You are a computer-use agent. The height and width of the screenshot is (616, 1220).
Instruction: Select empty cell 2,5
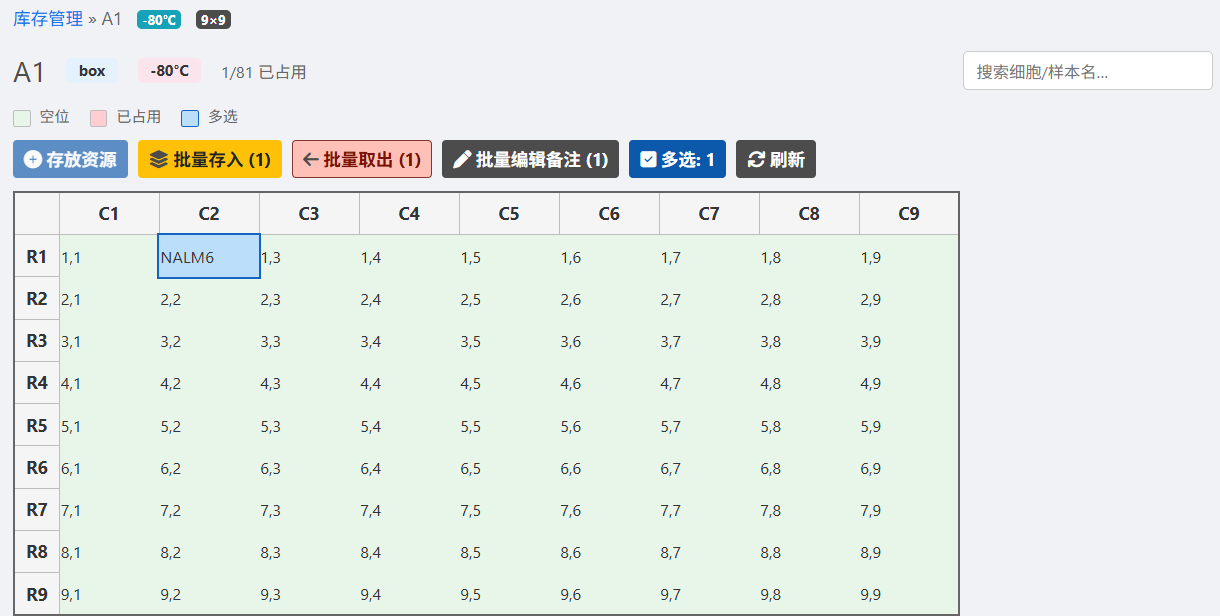[x=509, y=299]
